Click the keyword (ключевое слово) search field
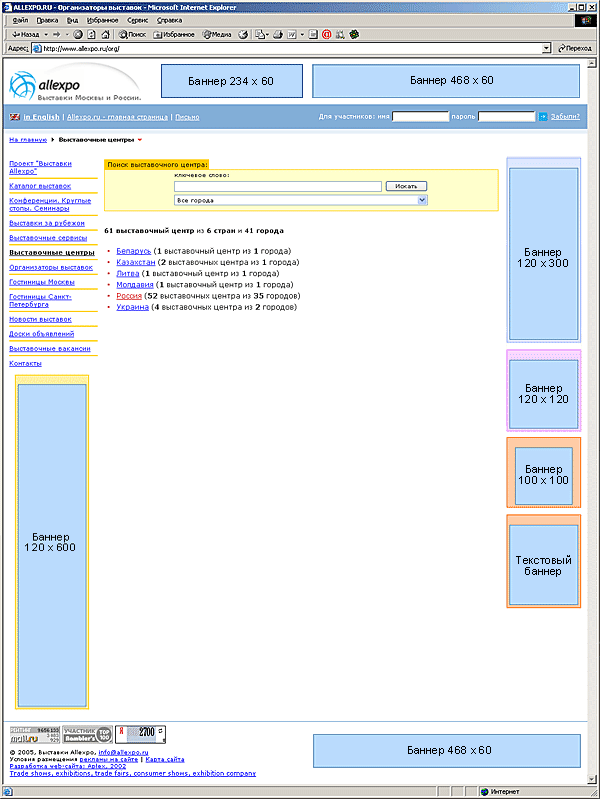The width and height of the screenshot is (600, 799). tap(278, 187)
